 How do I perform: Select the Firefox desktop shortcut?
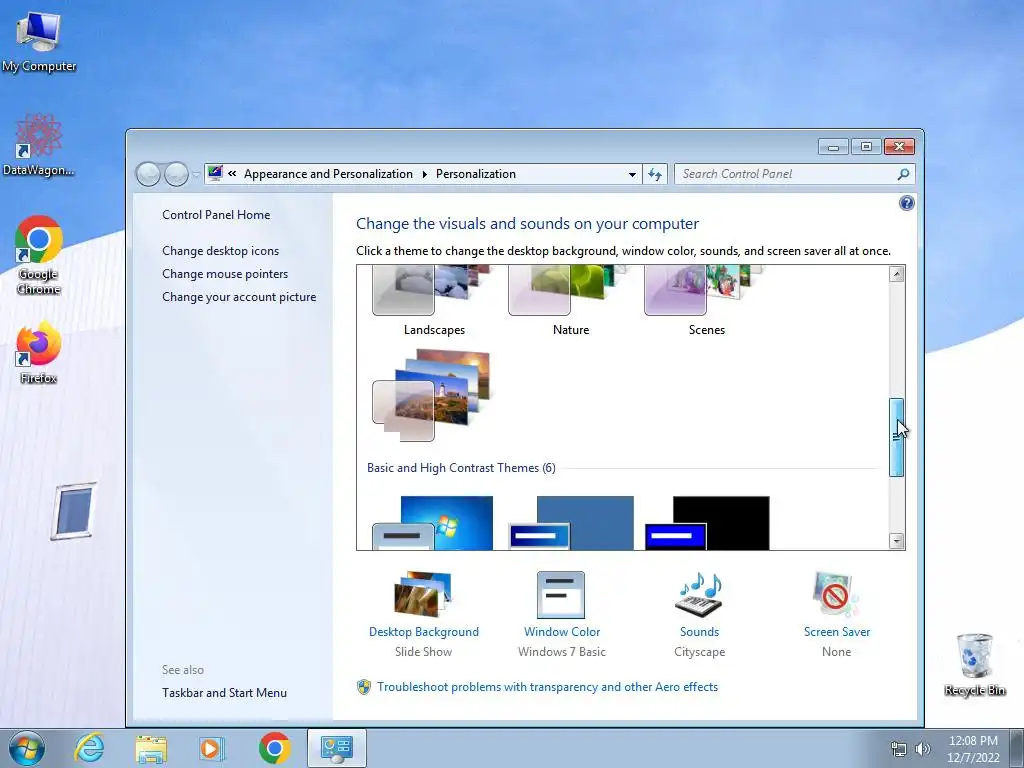(39, 353)
